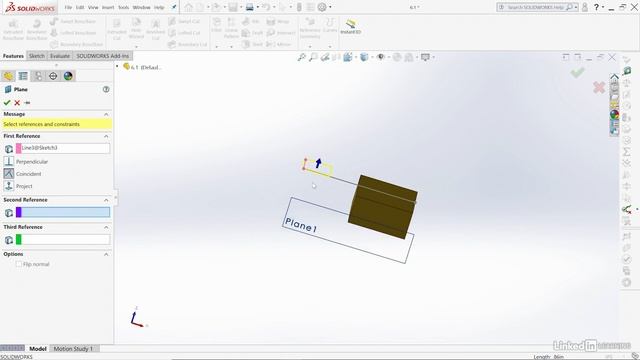
Task: Click the Second Reference selection box
Action: (x=65, y=212)
